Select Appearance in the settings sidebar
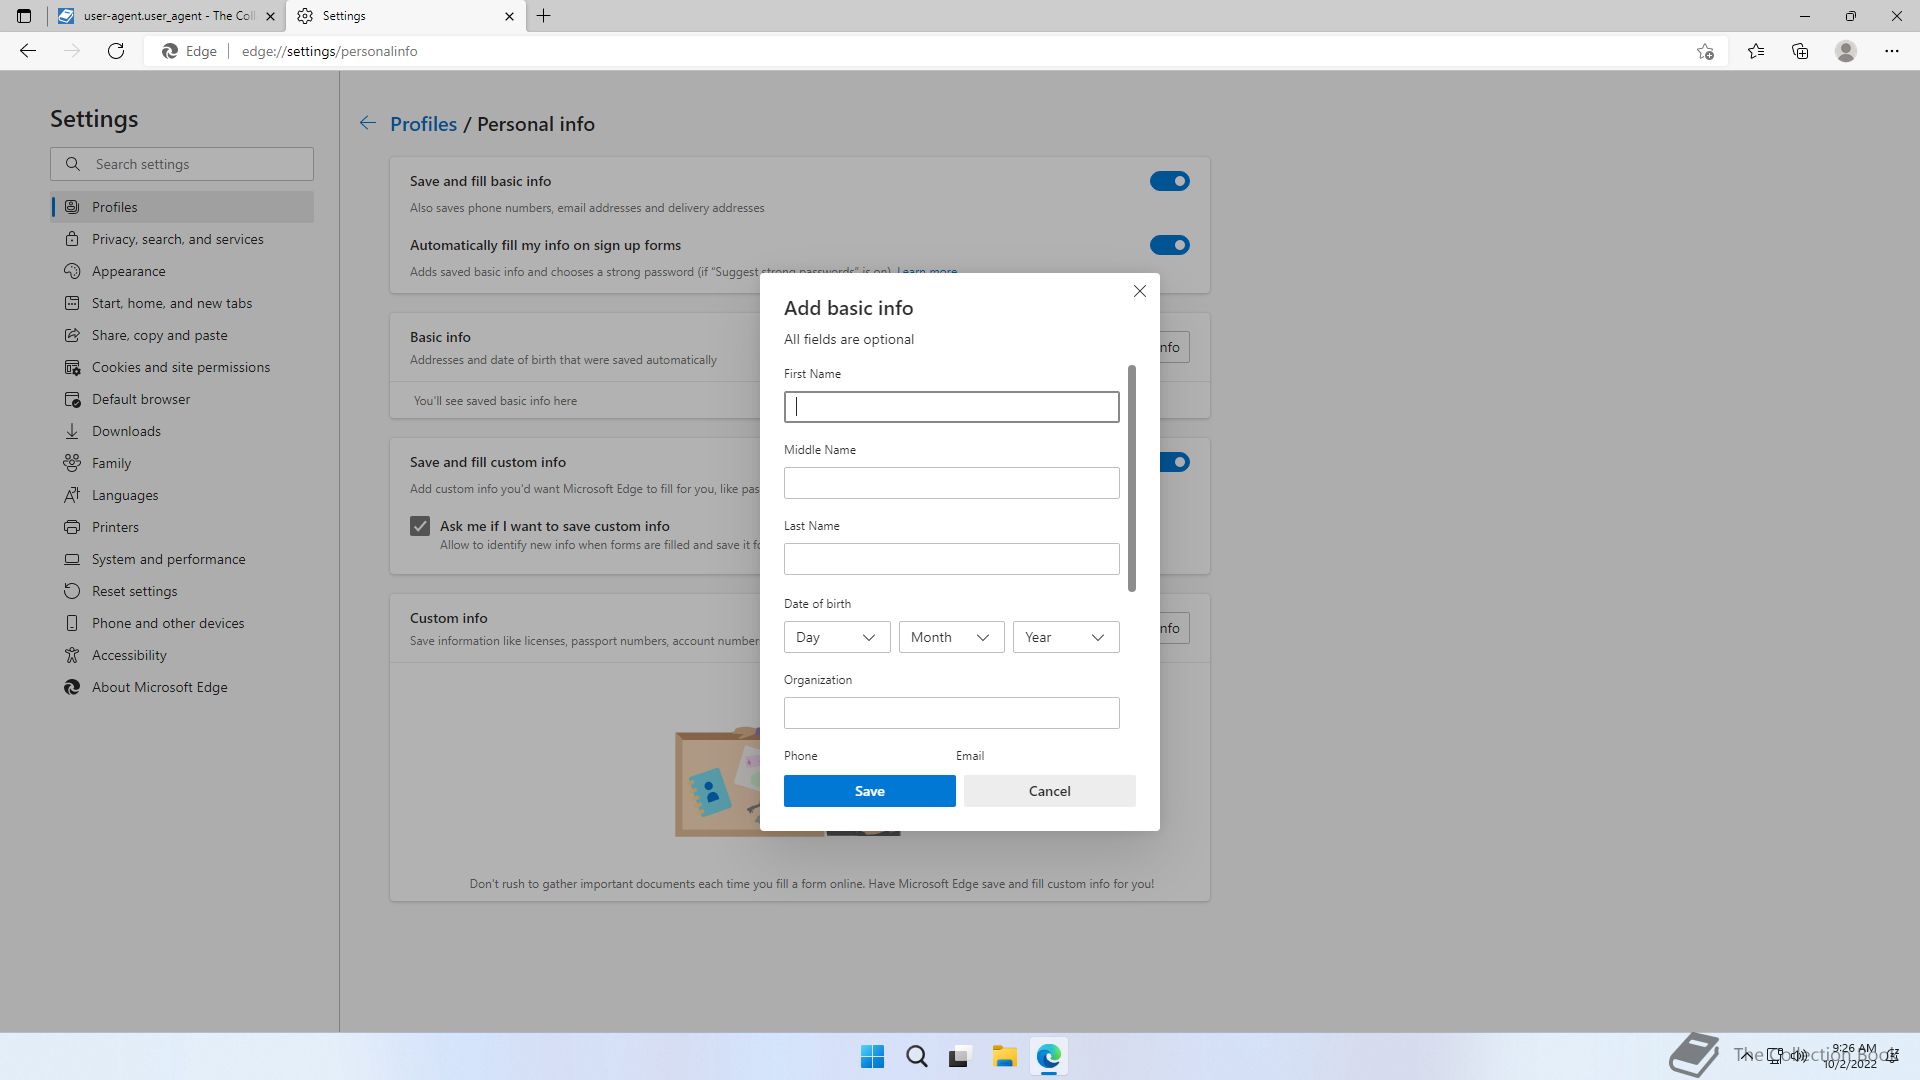This screenshot has width=1920, height=1080. tap(129, 271)
